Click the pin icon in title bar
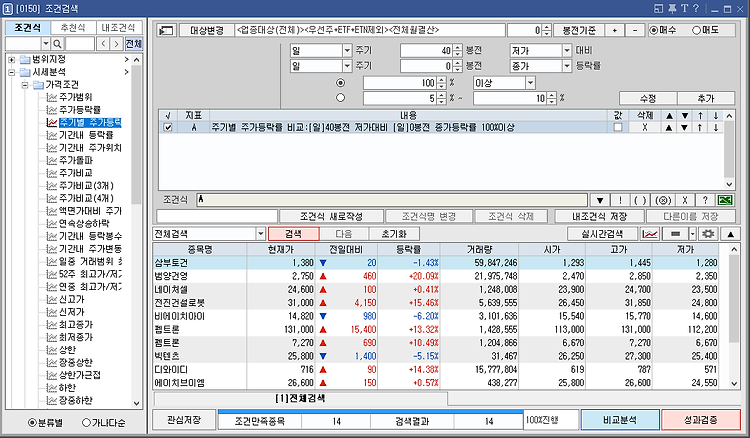This screenshot has width=750, height=438. pos(672,9)
